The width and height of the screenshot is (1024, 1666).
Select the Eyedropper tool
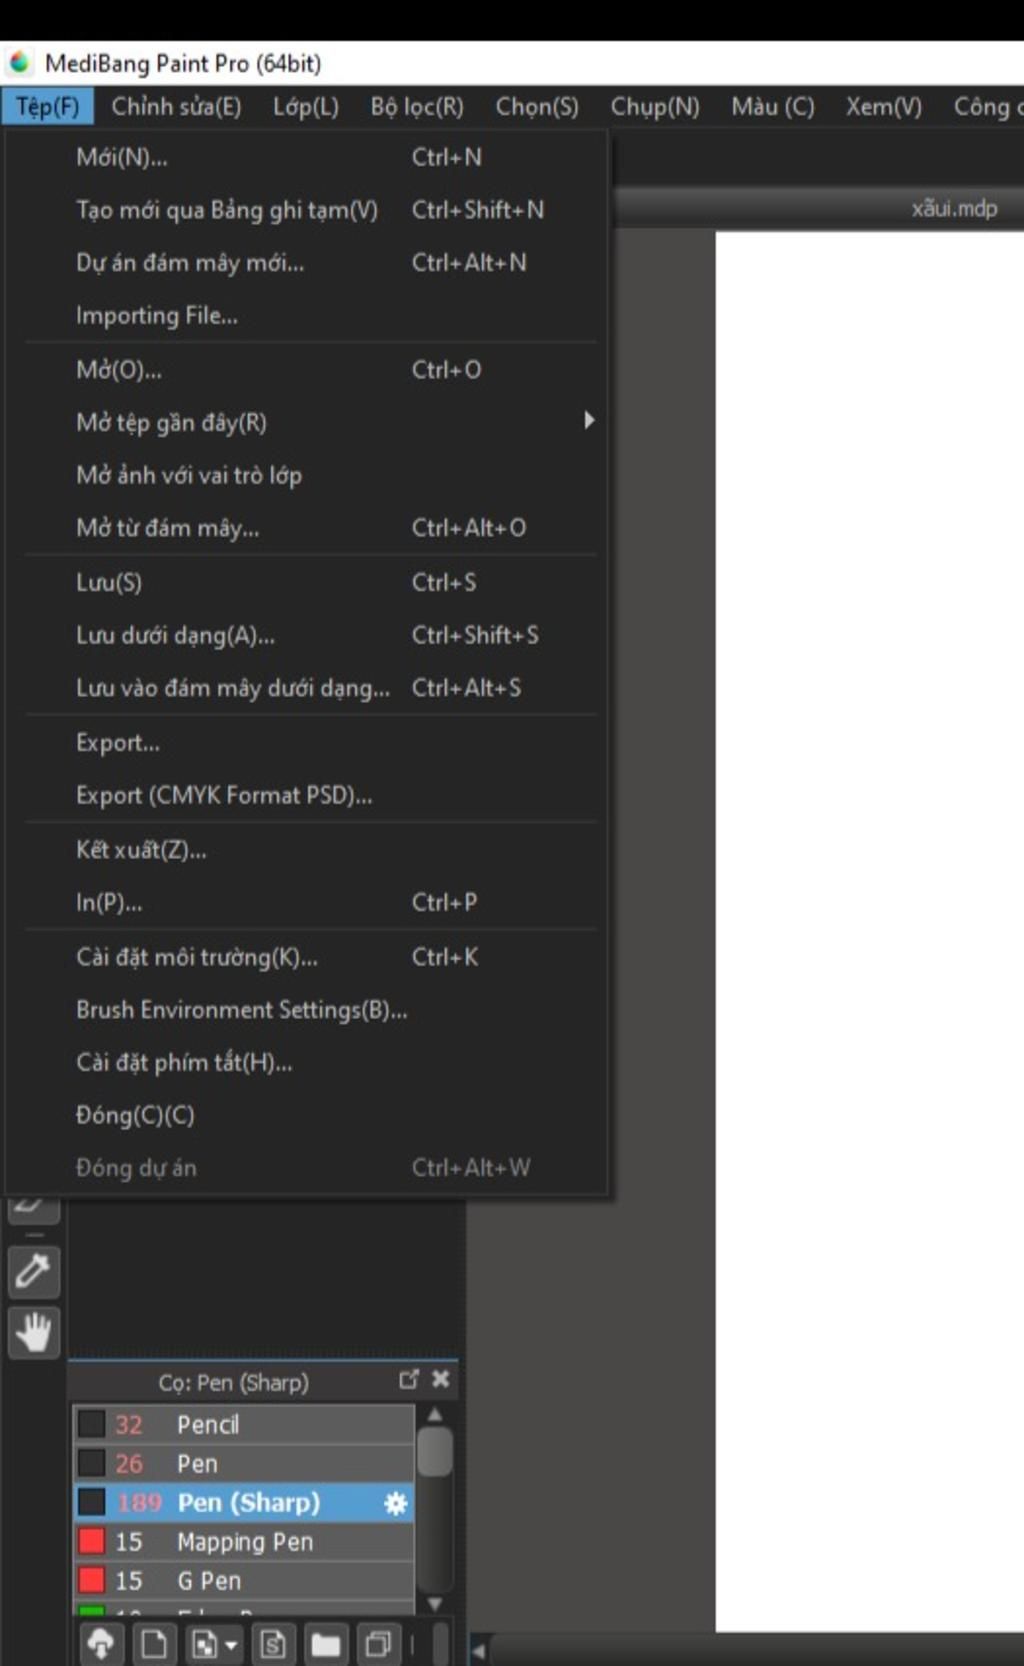pyautogui.click(x=33, y=1272)
